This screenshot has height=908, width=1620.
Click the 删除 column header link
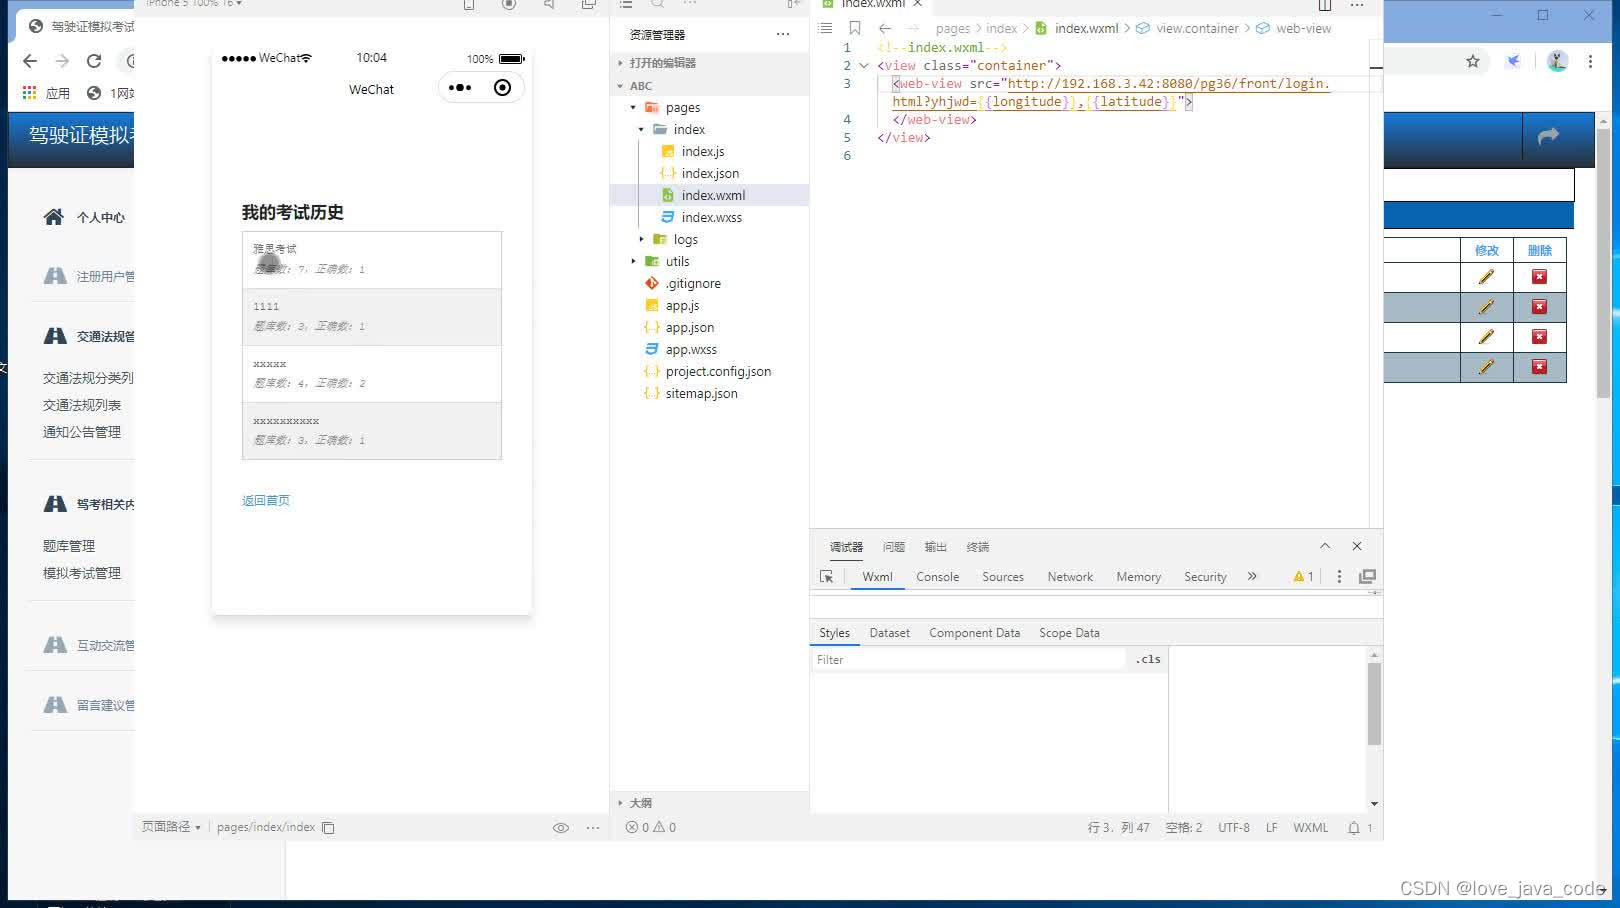[x=1540, y=251]
